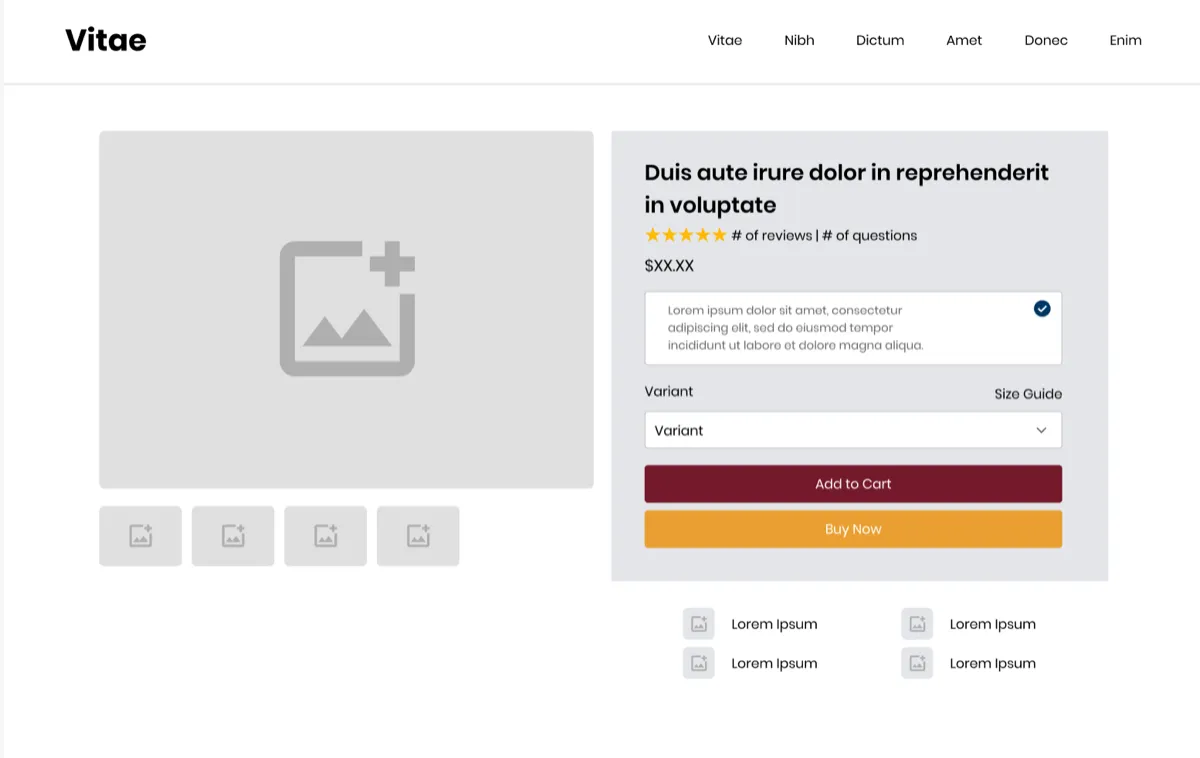Screen dimensions: 1200x758
Task: Click the 'Variant' label above the dropdown
Action: (x=669, y=391)
